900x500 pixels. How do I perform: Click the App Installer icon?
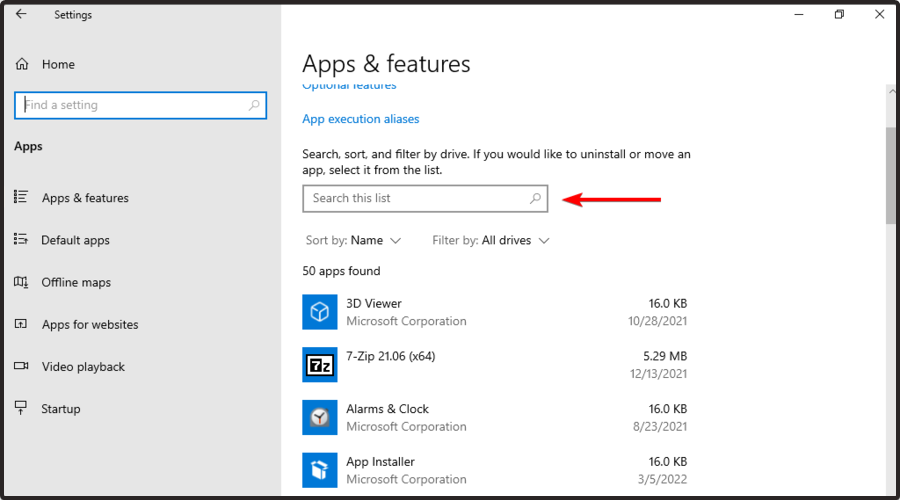pos(319,470)
